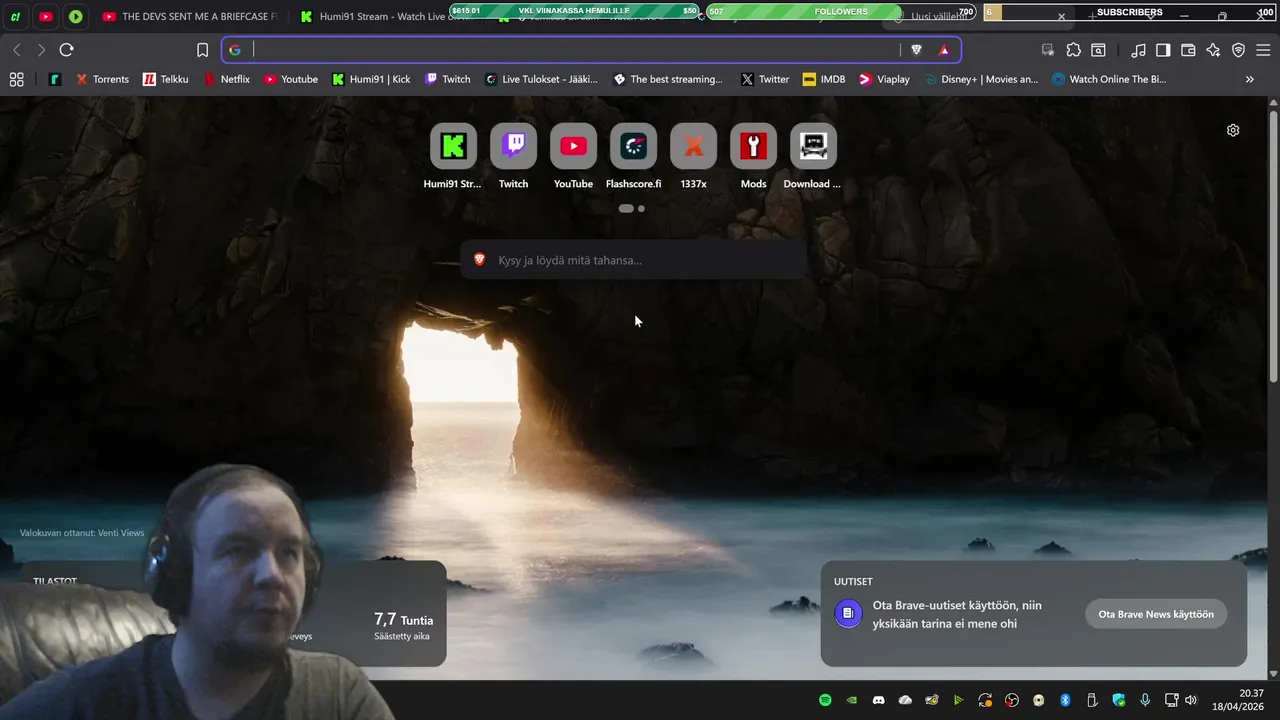Open Discord tray icon
Image resolution: width=1280 pixels, height=720 pixels.
tap(878, 700)
